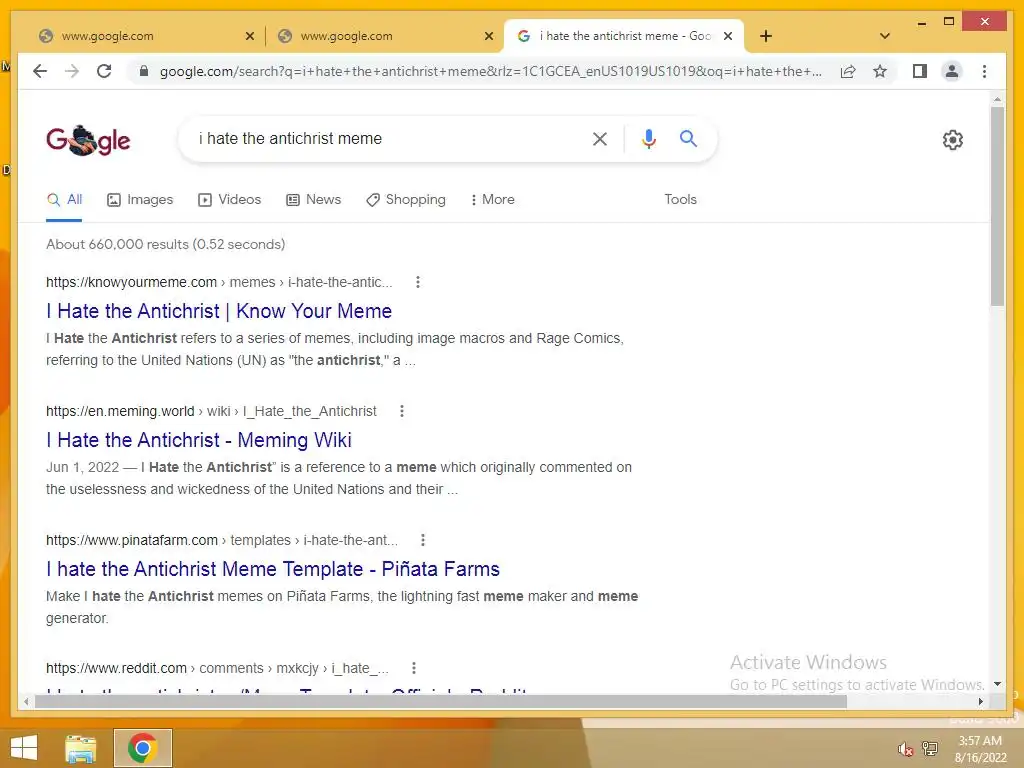Click the Chrome taskbar icon

tap(143, 748)
